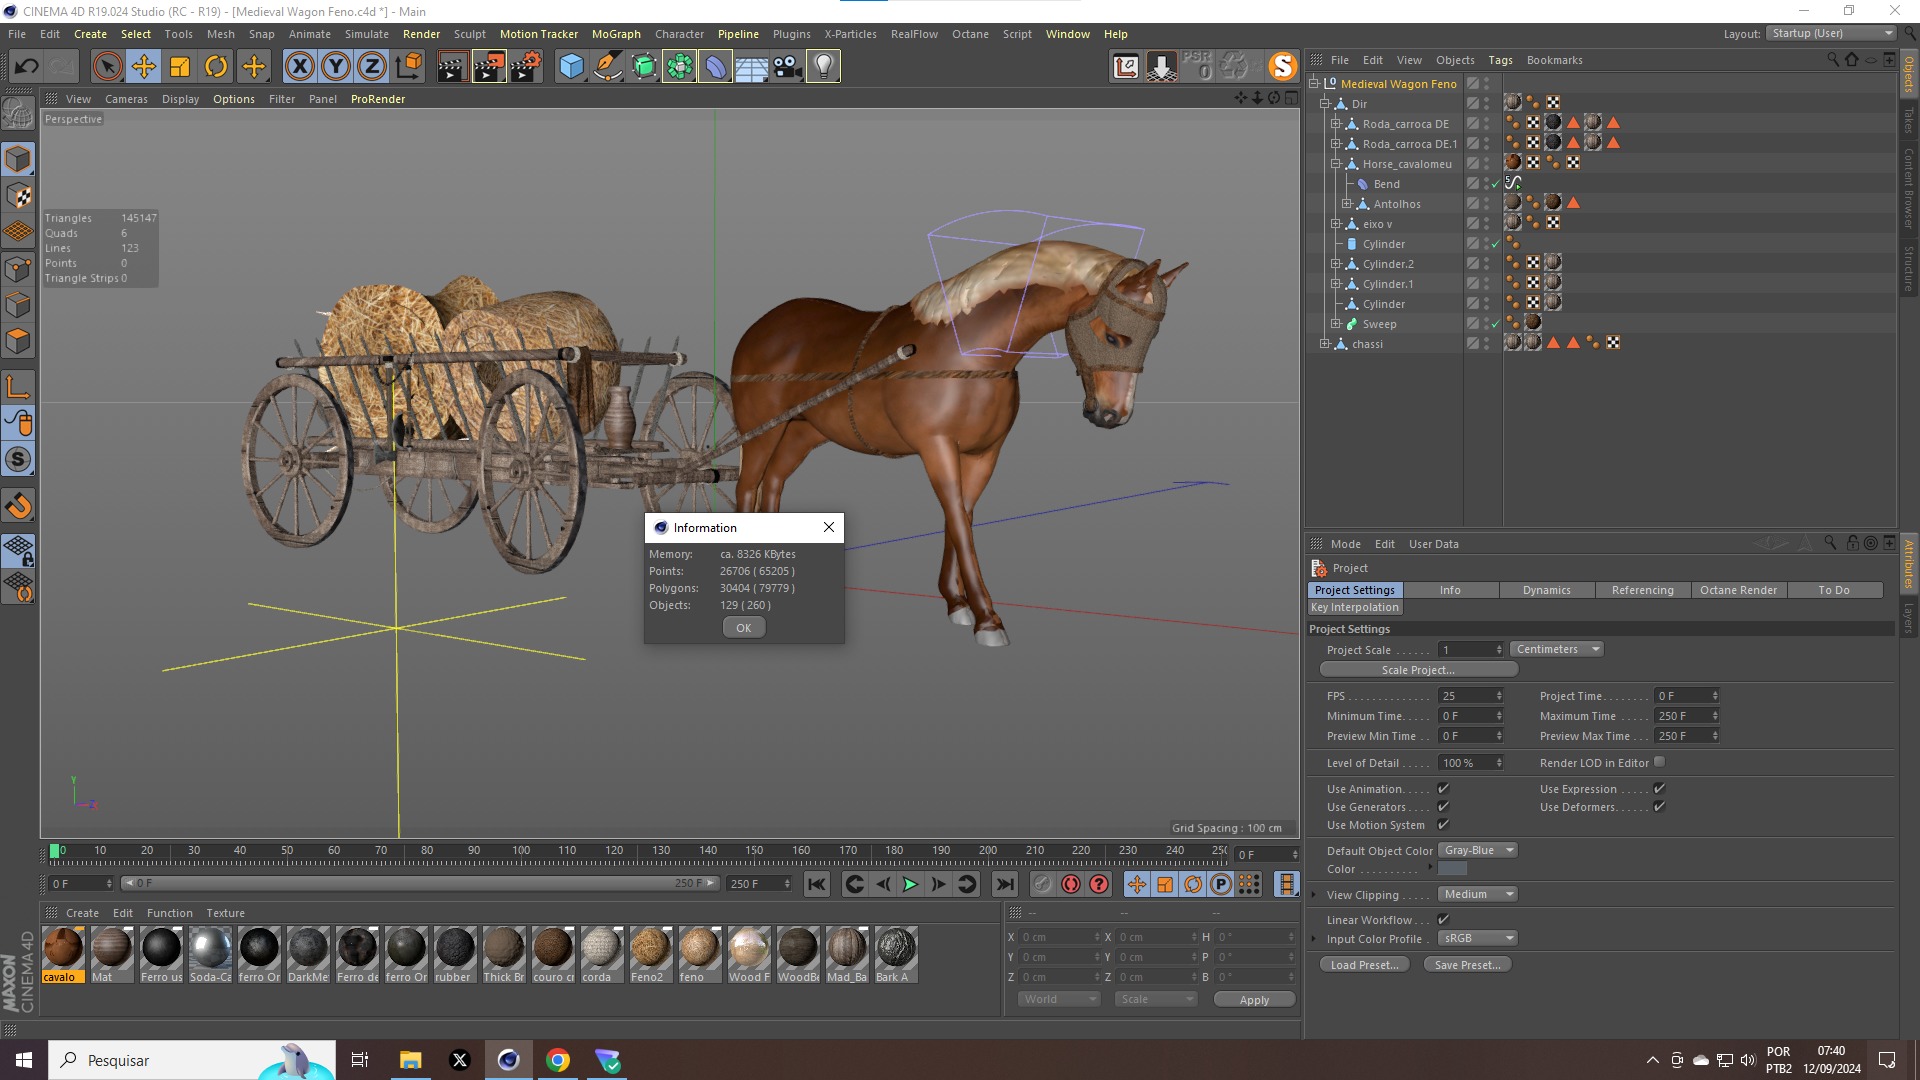Switch to the Octane Render tab
Viewport: 1920px width, 1080px height.
1738,591
